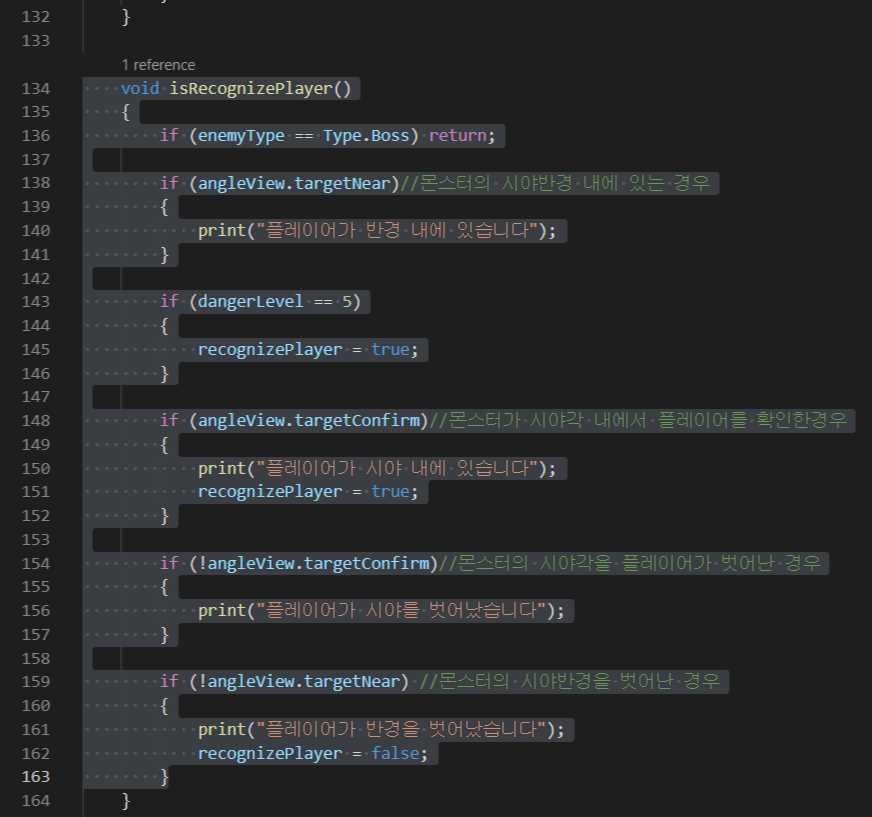Click '!angleView.targetNear' on line 159
Image resolution: width=872 pixels, height=817 pixels.
coord(299,681)
